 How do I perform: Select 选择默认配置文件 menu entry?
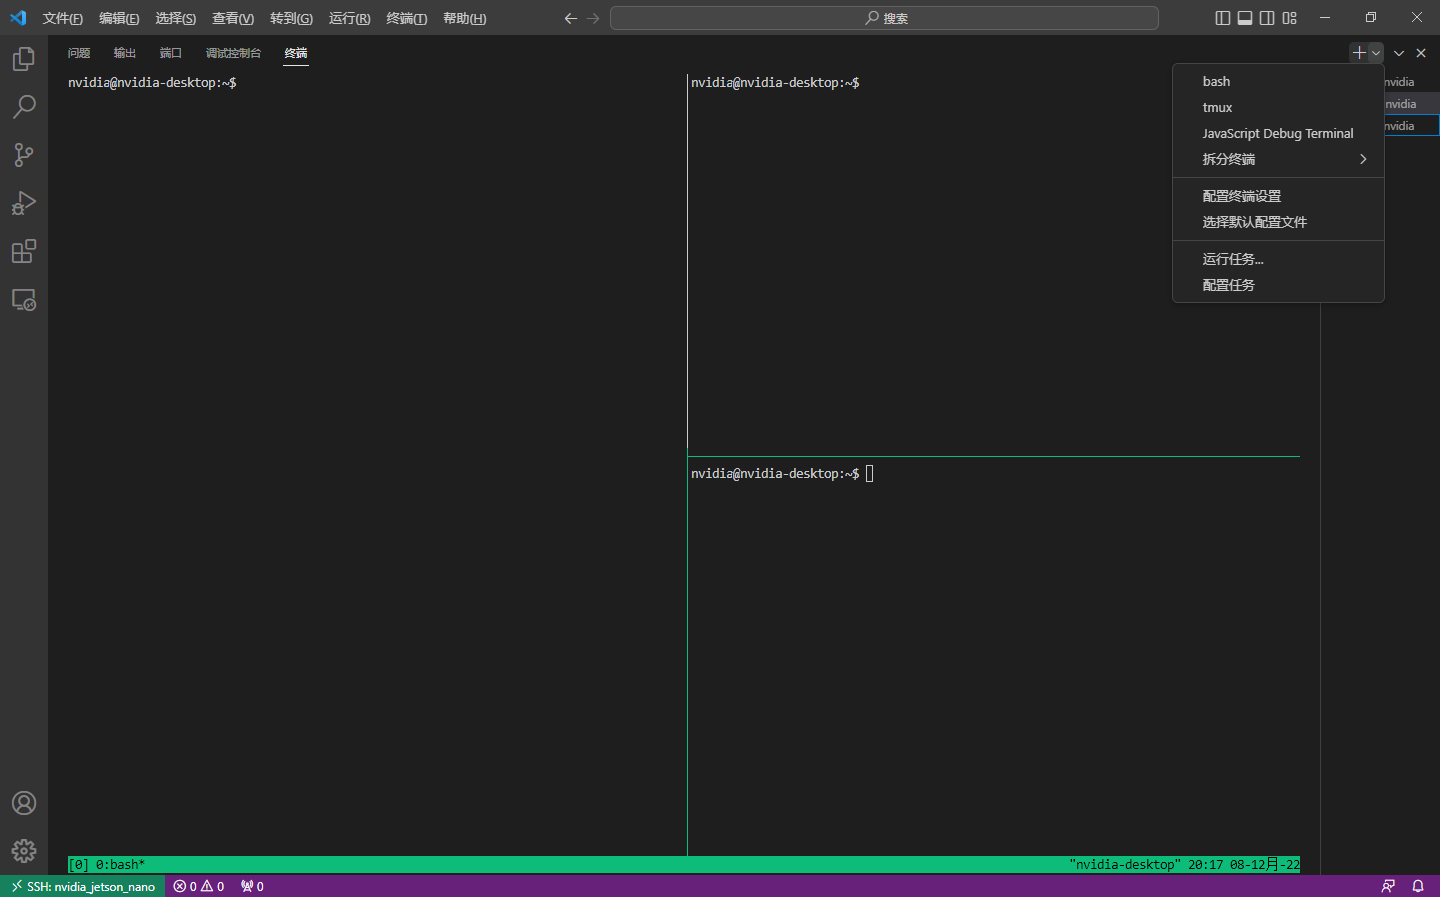point(1278,222)
